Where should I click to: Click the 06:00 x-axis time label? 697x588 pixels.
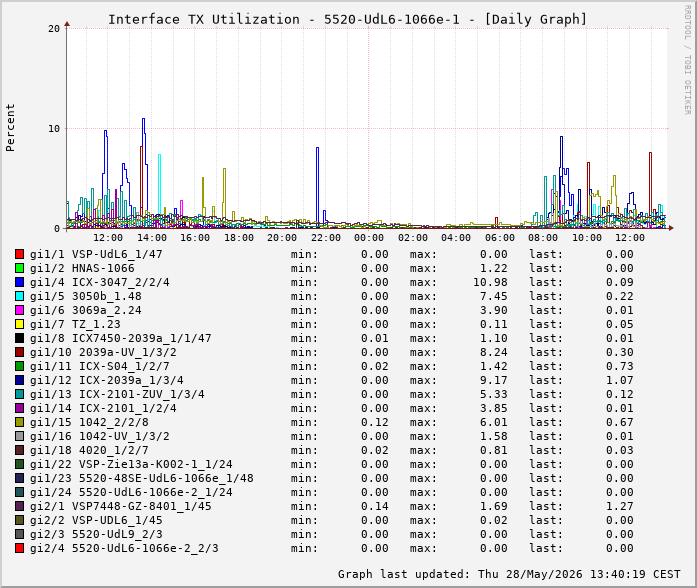(500, 238)
